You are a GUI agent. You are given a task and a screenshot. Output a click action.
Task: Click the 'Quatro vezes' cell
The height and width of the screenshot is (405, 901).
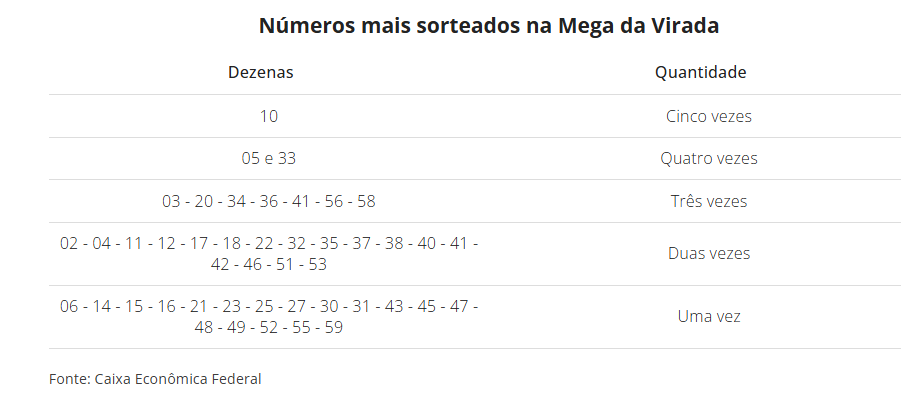click(708, 158)
